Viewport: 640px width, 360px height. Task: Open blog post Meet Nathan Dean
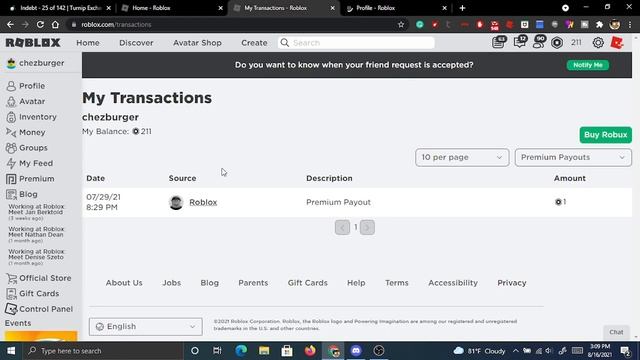36,232
